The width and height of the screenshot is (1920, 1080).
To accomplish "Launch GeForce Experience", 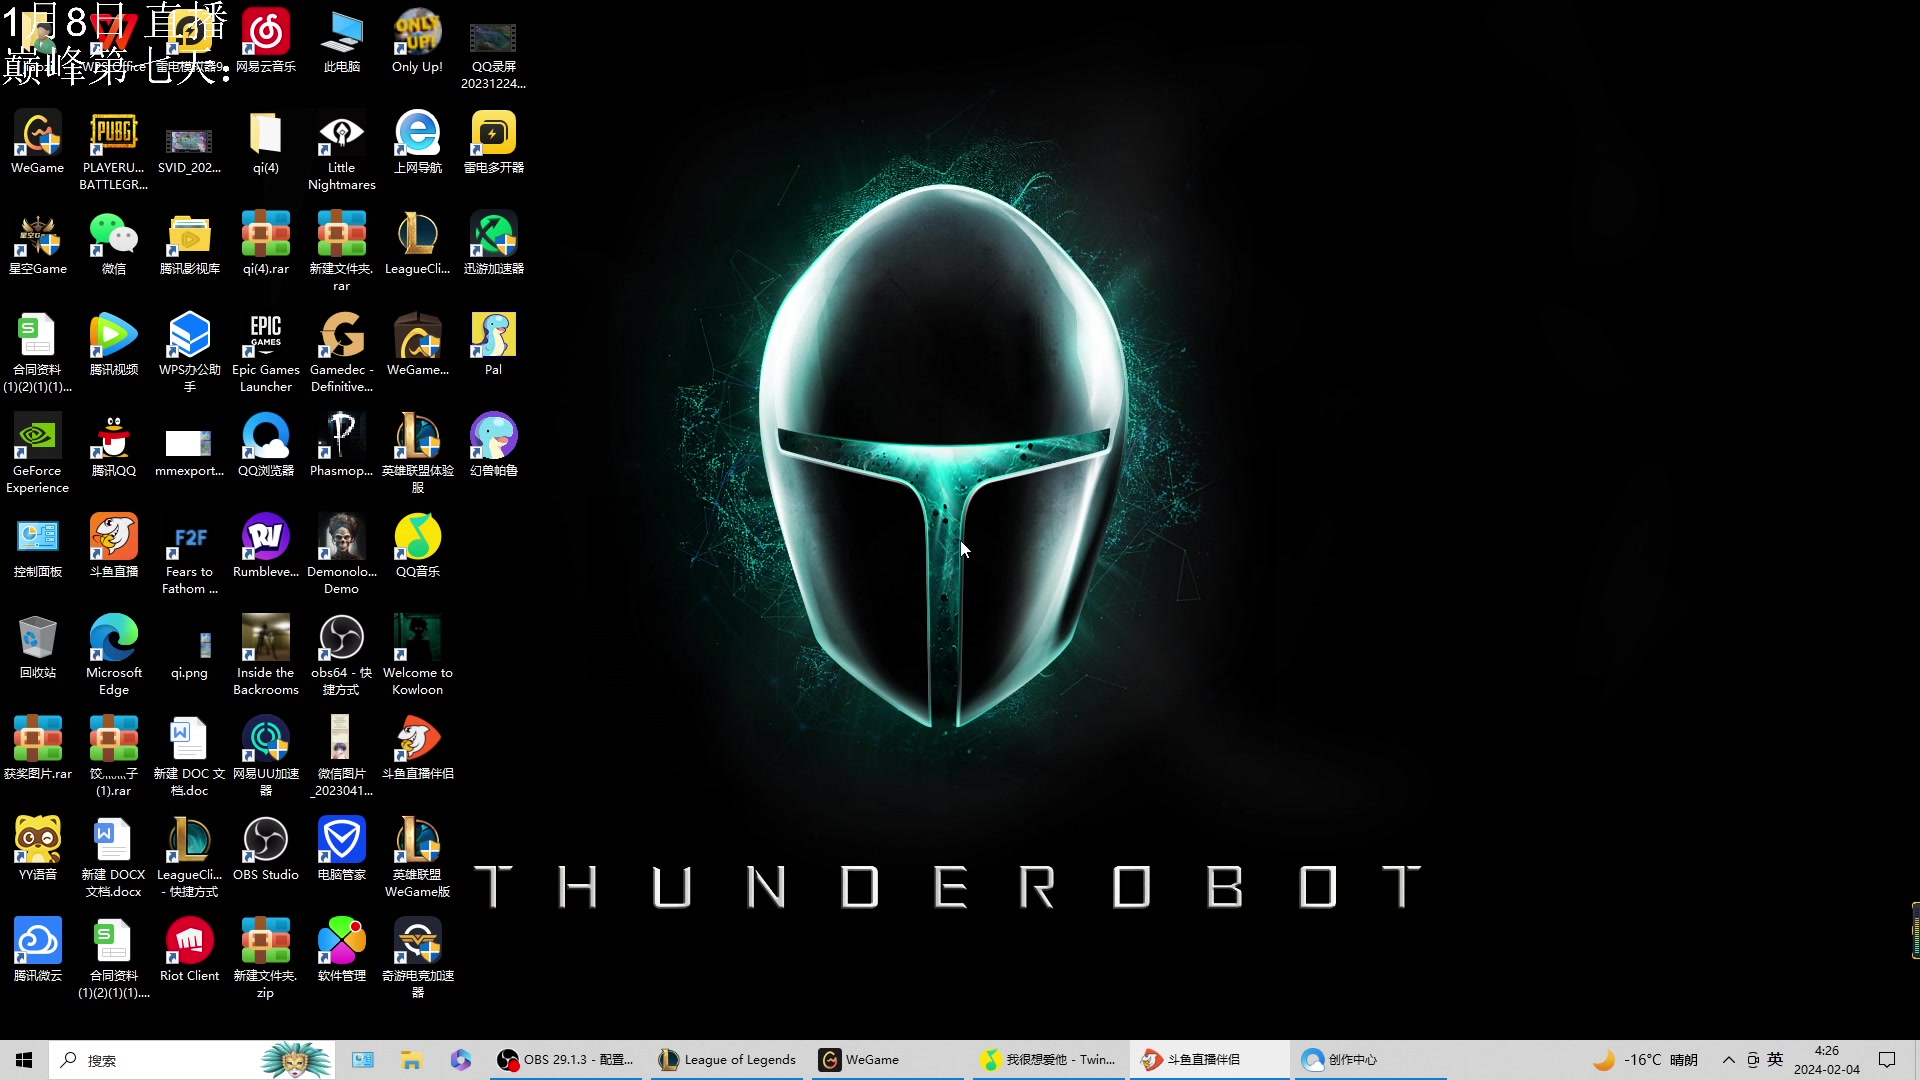I will coord(38,454).
